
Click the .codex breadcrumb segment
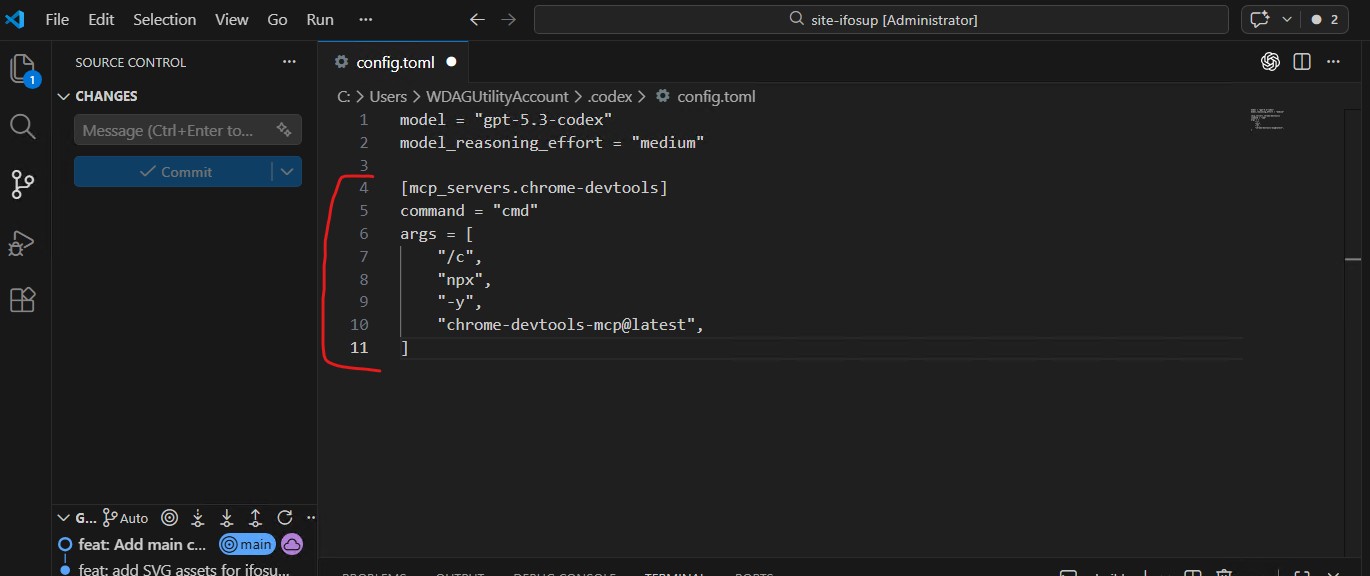[x=609, y=96]
